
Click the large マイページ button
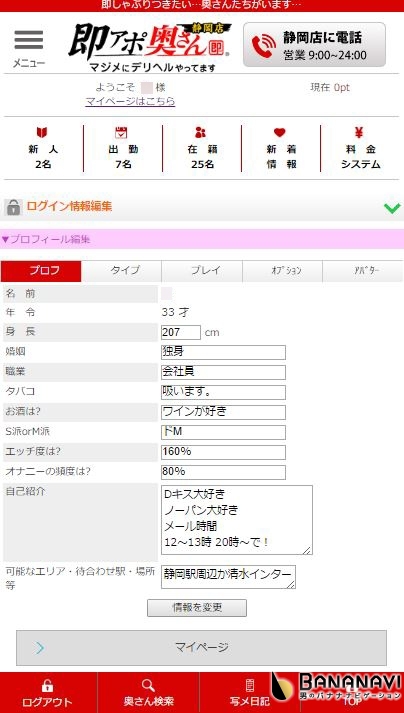pyautogui.click(x=202, y=648)
